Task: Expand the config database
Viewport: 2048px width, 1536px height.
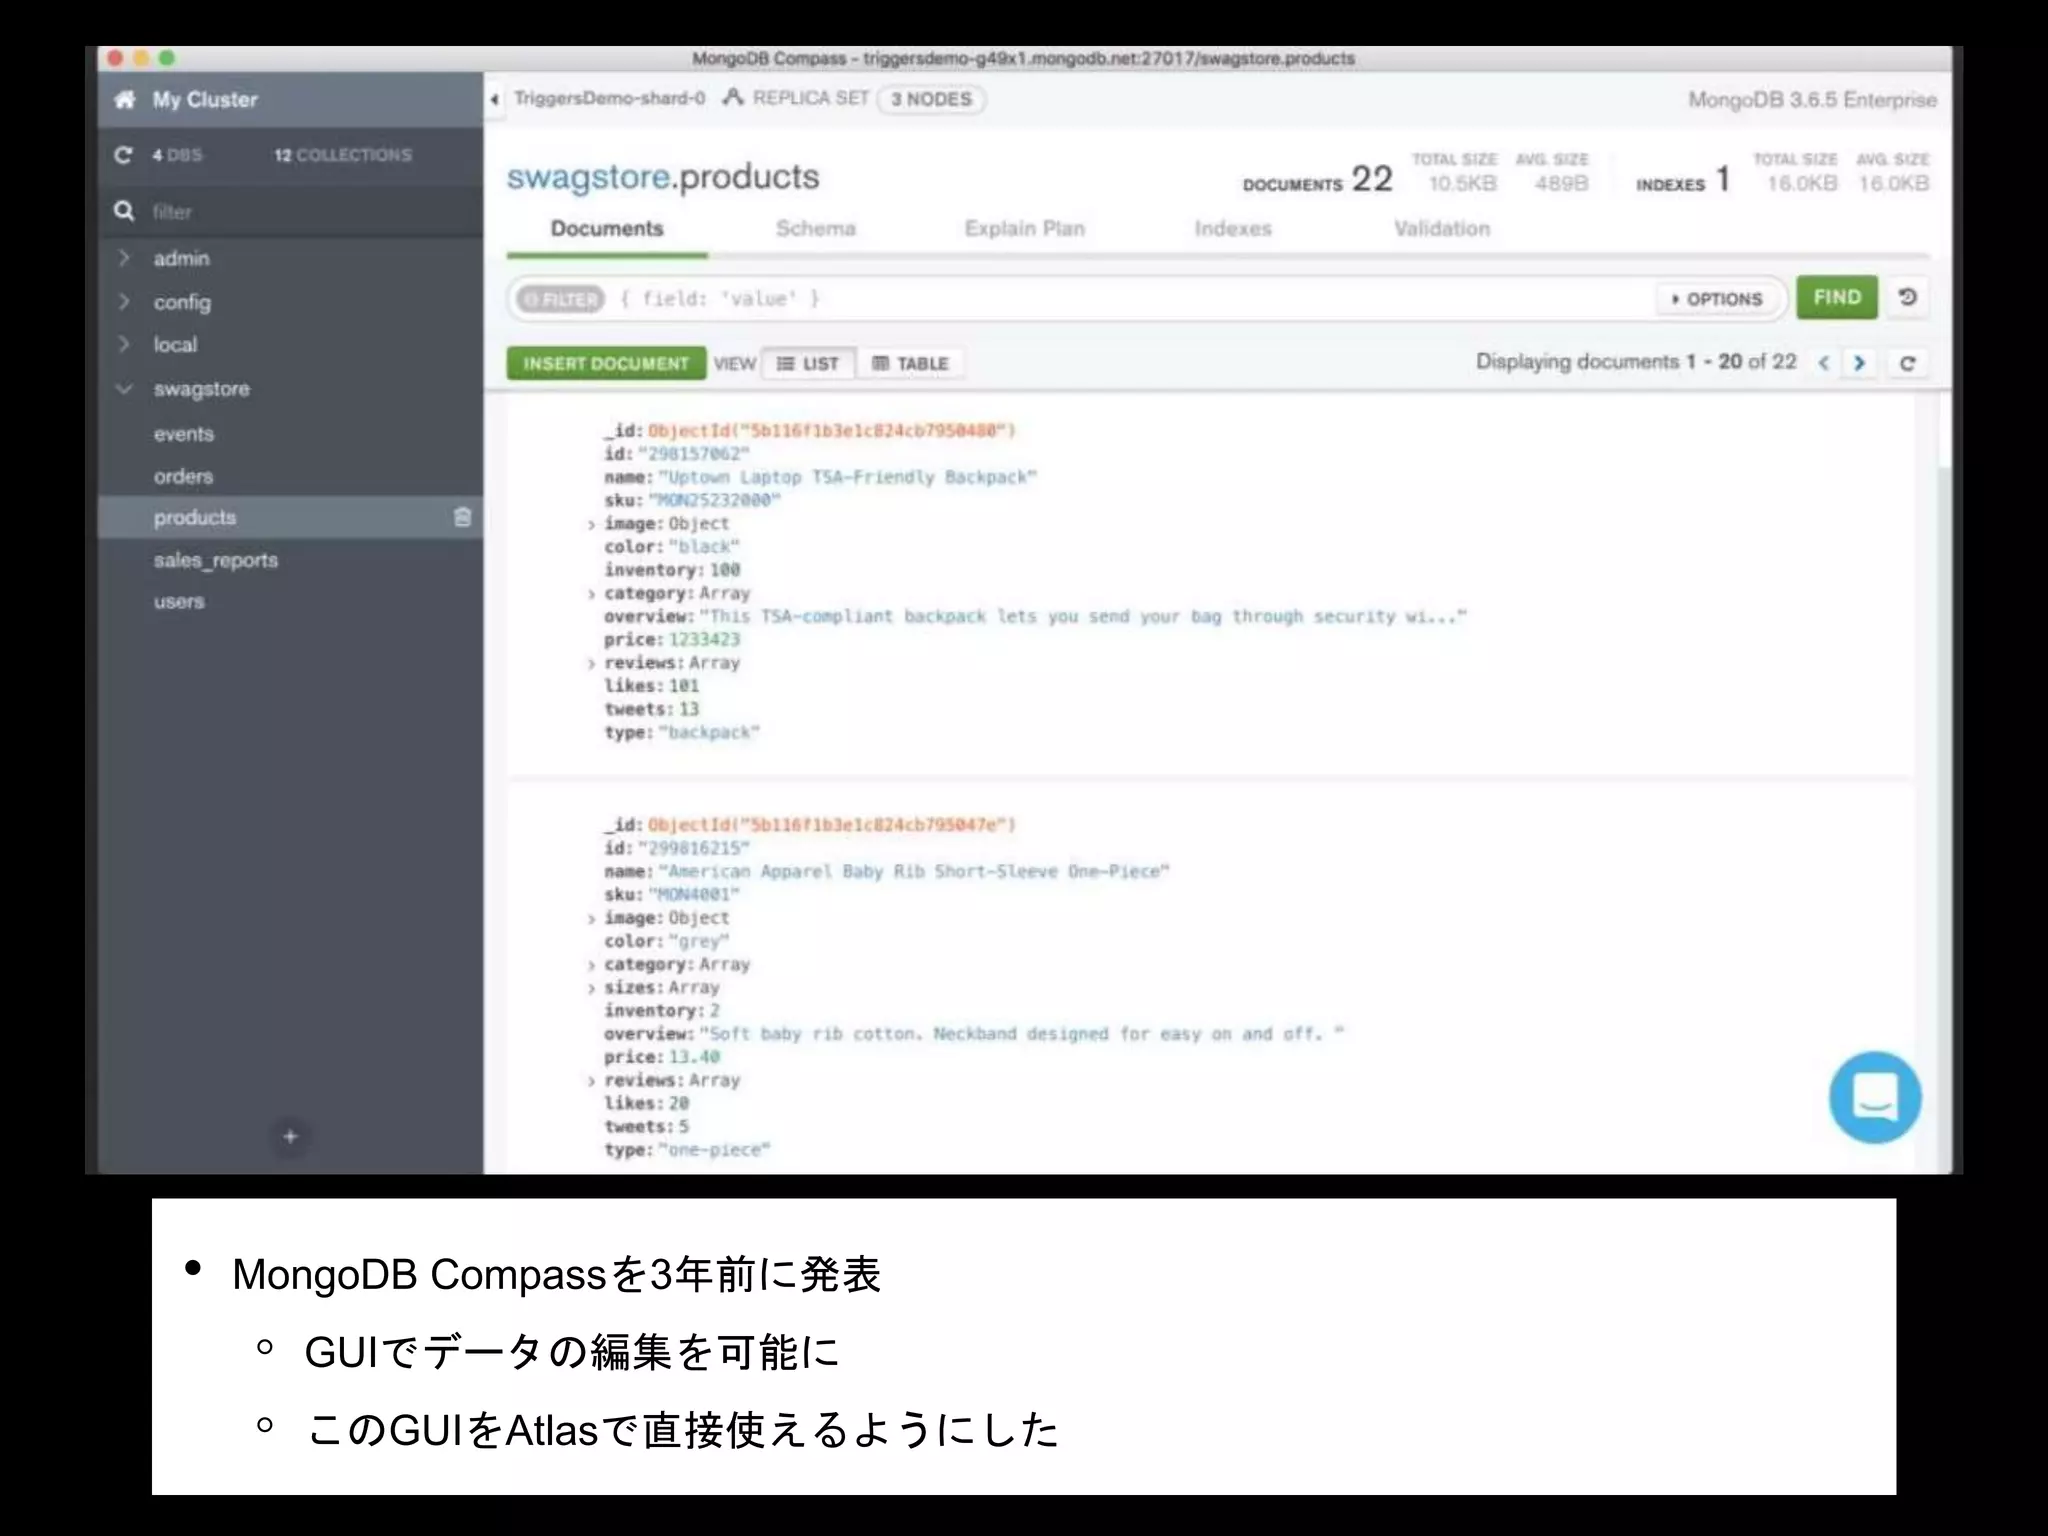Action: [x=124, y=301]
